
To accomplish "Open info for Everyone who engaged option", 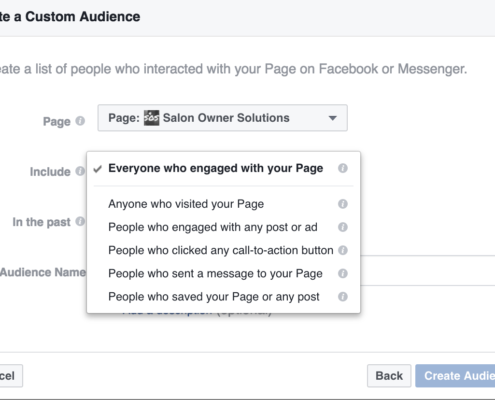I will 343,168.
